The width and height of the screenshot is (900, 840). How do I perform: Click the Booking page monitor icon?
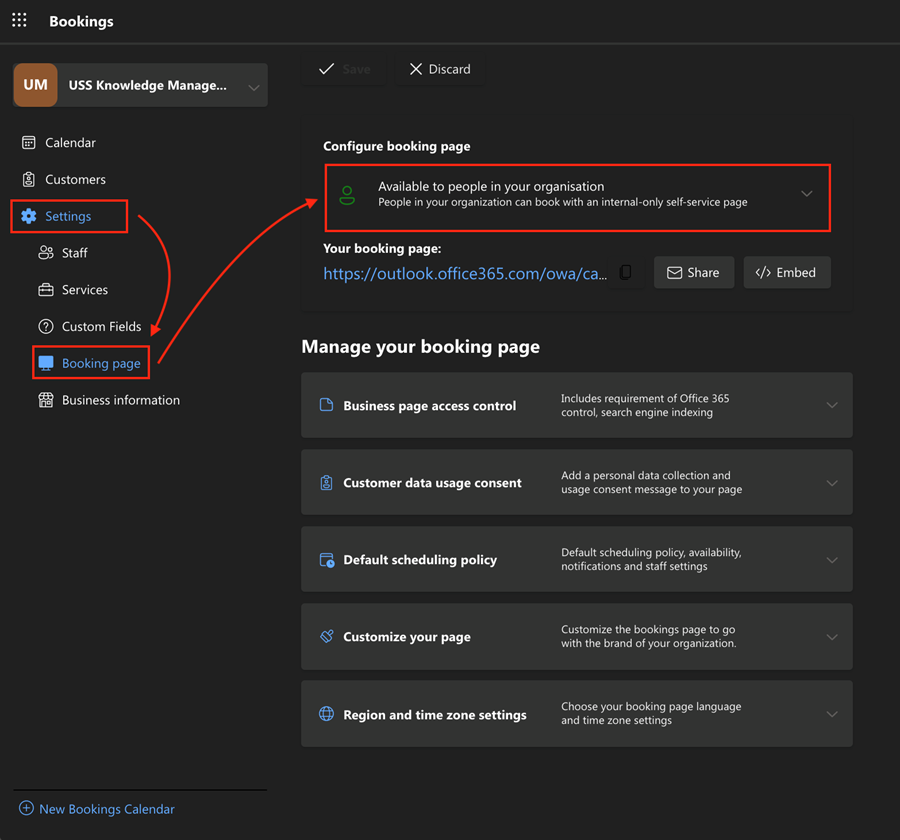46,363
